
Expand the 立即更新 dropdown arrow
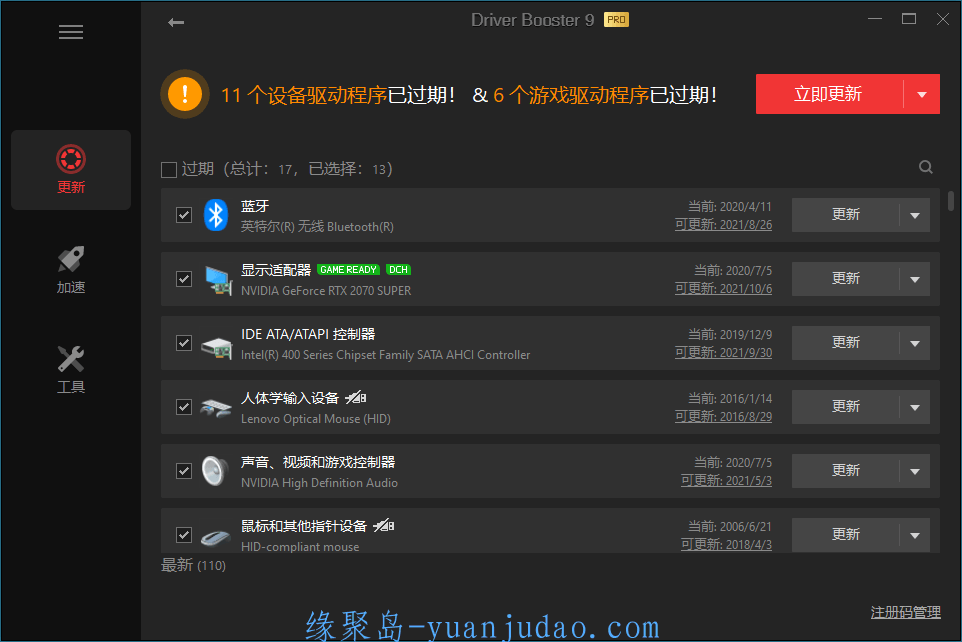pos(922,95)
